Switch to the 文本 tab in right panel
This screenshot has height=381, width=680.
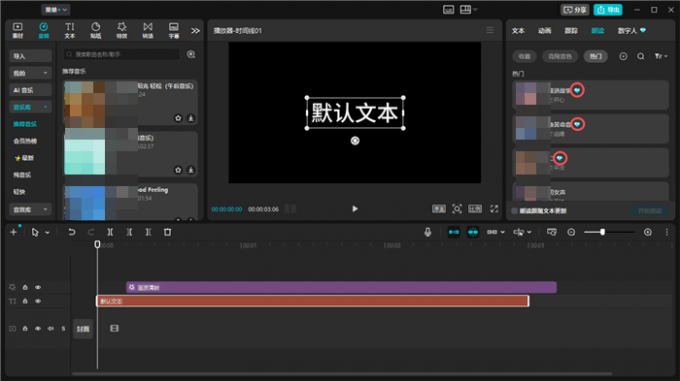[518, 31]
